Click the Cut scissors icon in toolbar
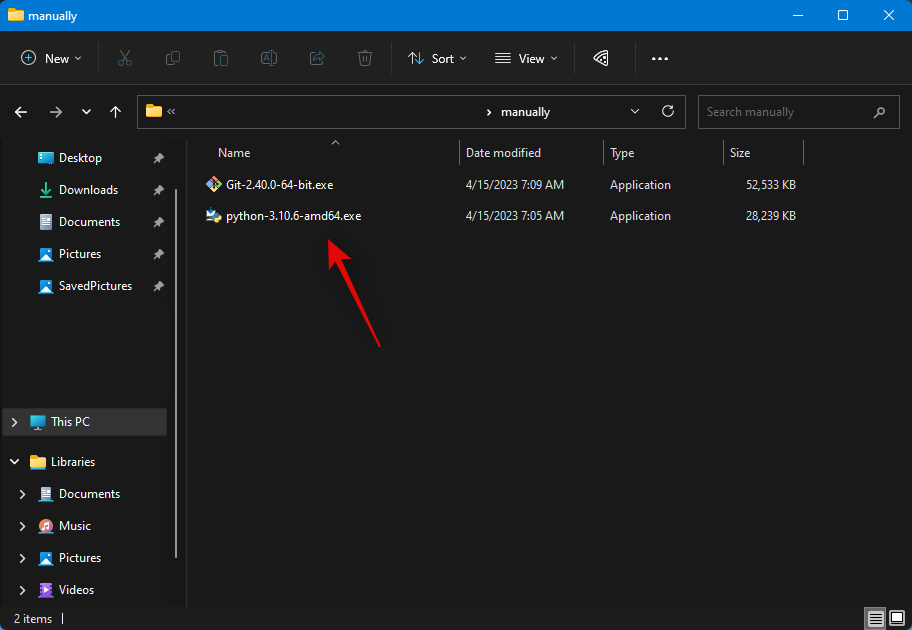Image resolution: width=912 pixels, height=630 pixels. pos(125,59)
